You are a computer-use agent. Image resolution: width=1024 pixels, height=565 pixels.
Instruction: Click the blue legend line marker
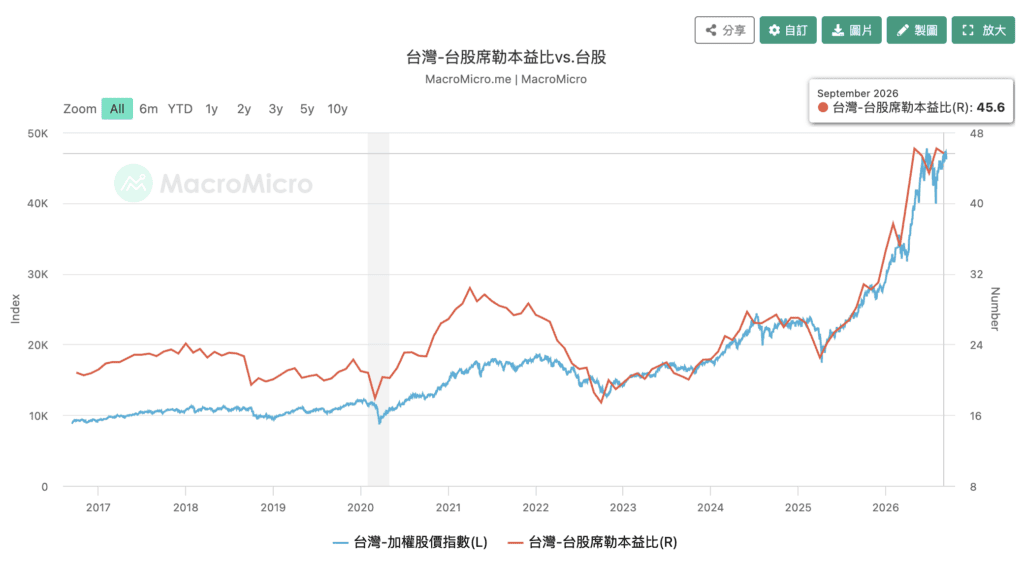pyautogui.click(x=340, y=543)
